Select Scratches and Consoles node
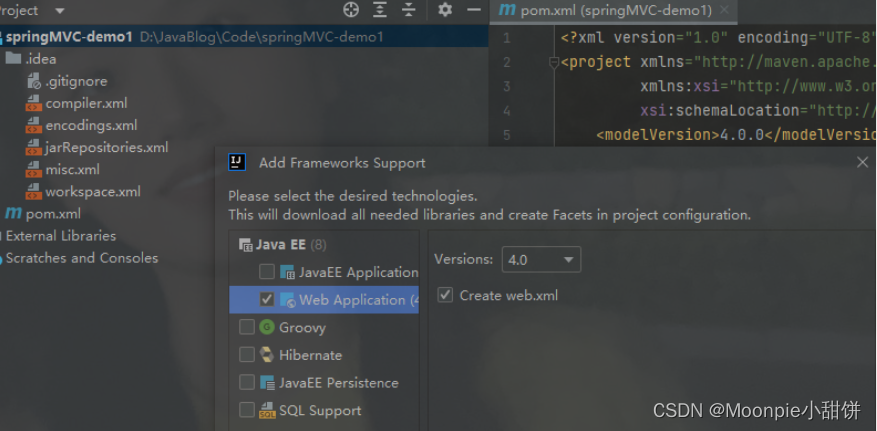Viewport: 877px width, 431px height. click(82, 258)
